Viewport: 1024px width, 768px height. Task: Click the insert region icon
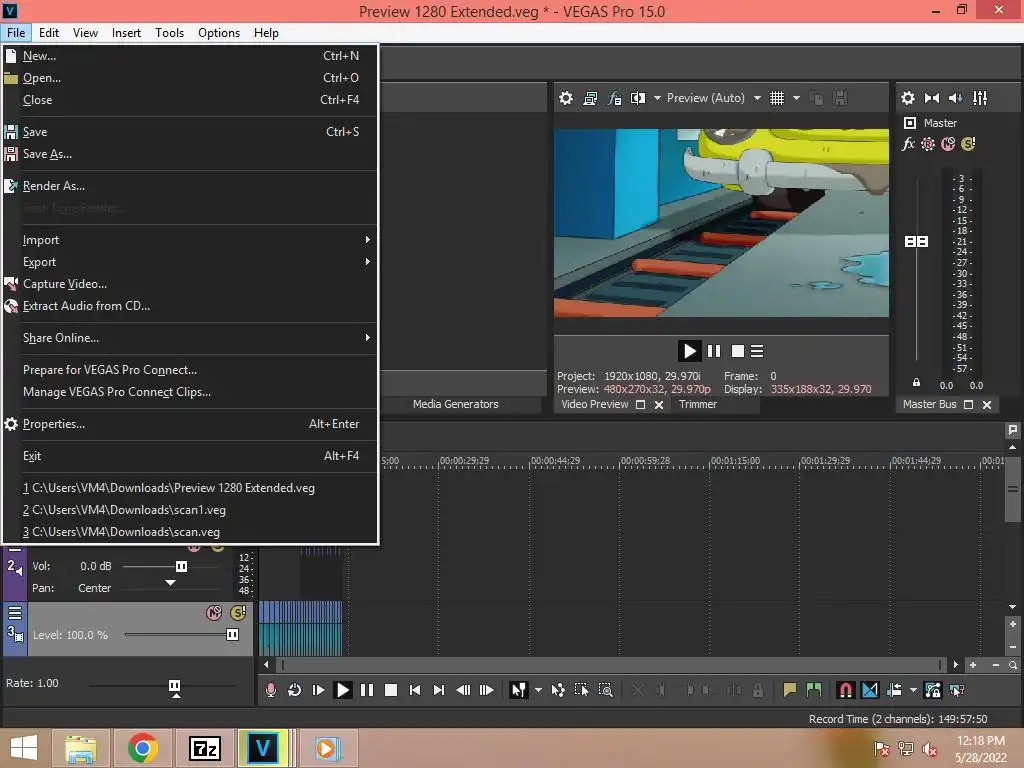tap(814, 690)
